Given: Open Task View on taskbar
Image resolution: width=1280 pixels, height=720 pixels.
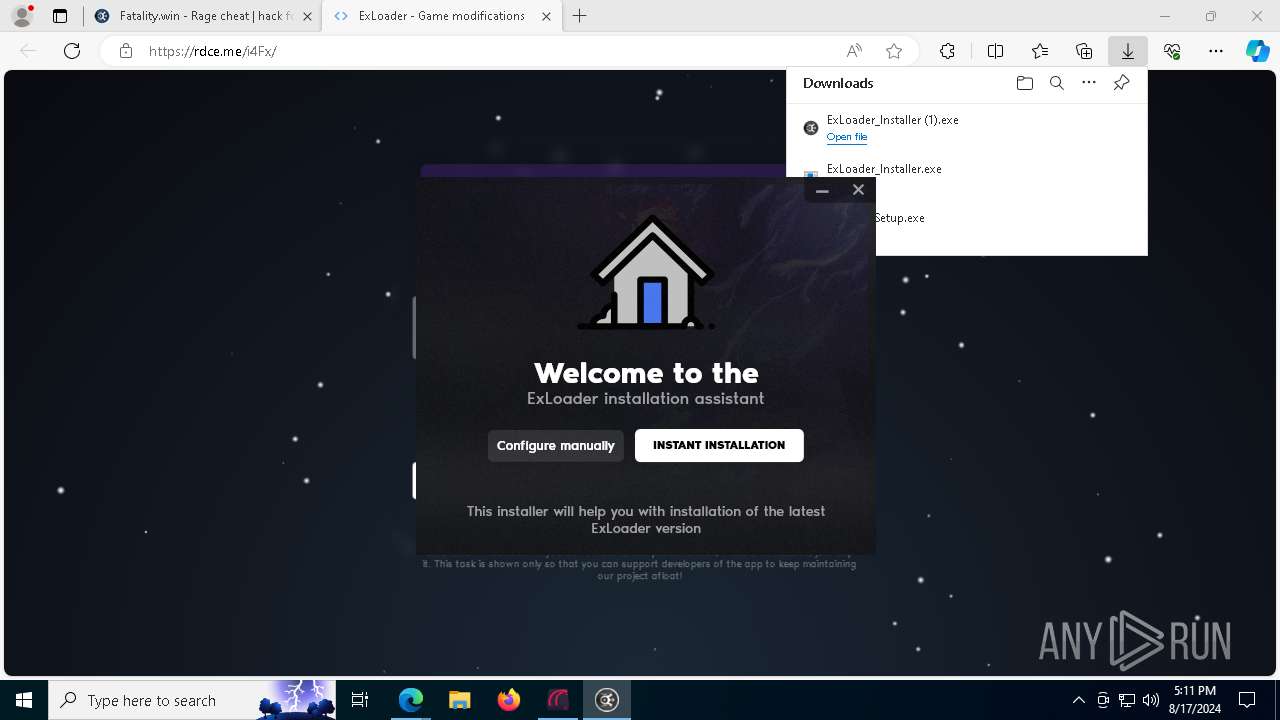Looking at the screenshot, I should pyautogui.click(x=360, y=700).
